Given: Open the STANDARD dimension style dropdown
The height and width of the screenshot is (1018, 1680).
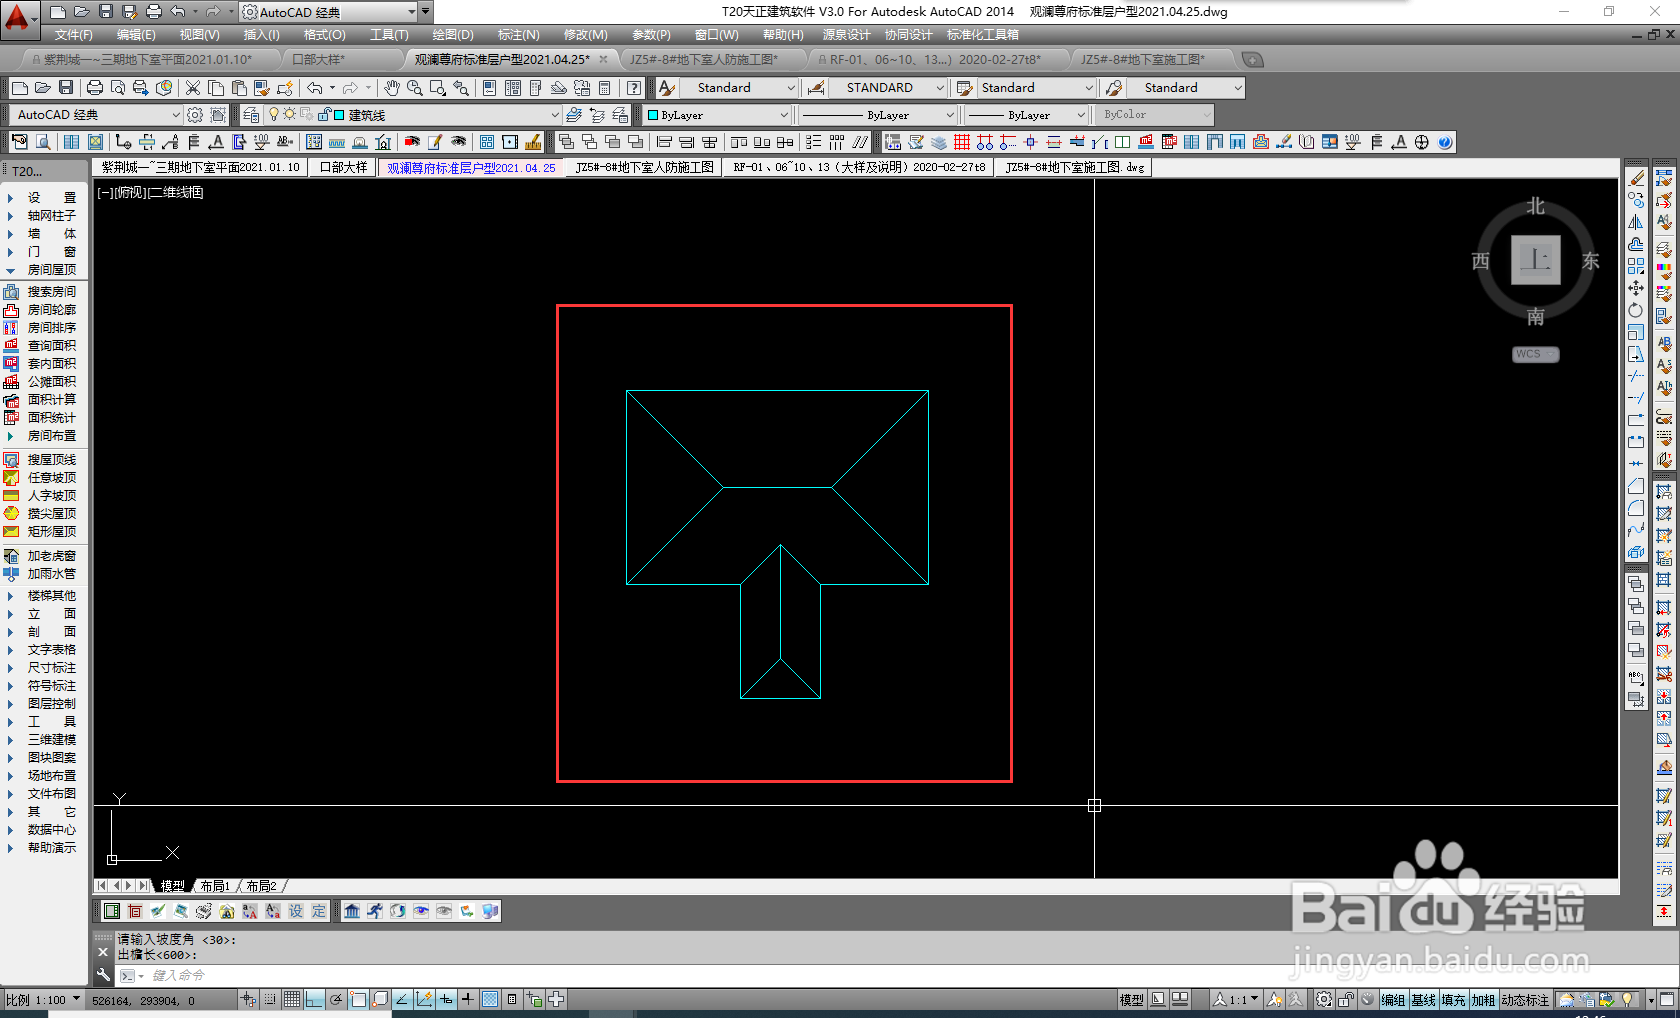Looking at the screenshot, I should click(x=888, y=88).
